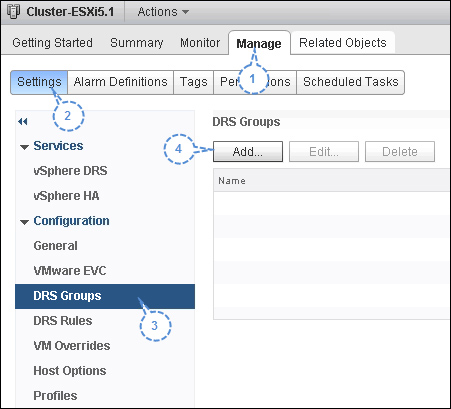Viewport: 451px width, 409px height.
Task: Click the Add... button for DRS Groups
Action: (248, 152)
